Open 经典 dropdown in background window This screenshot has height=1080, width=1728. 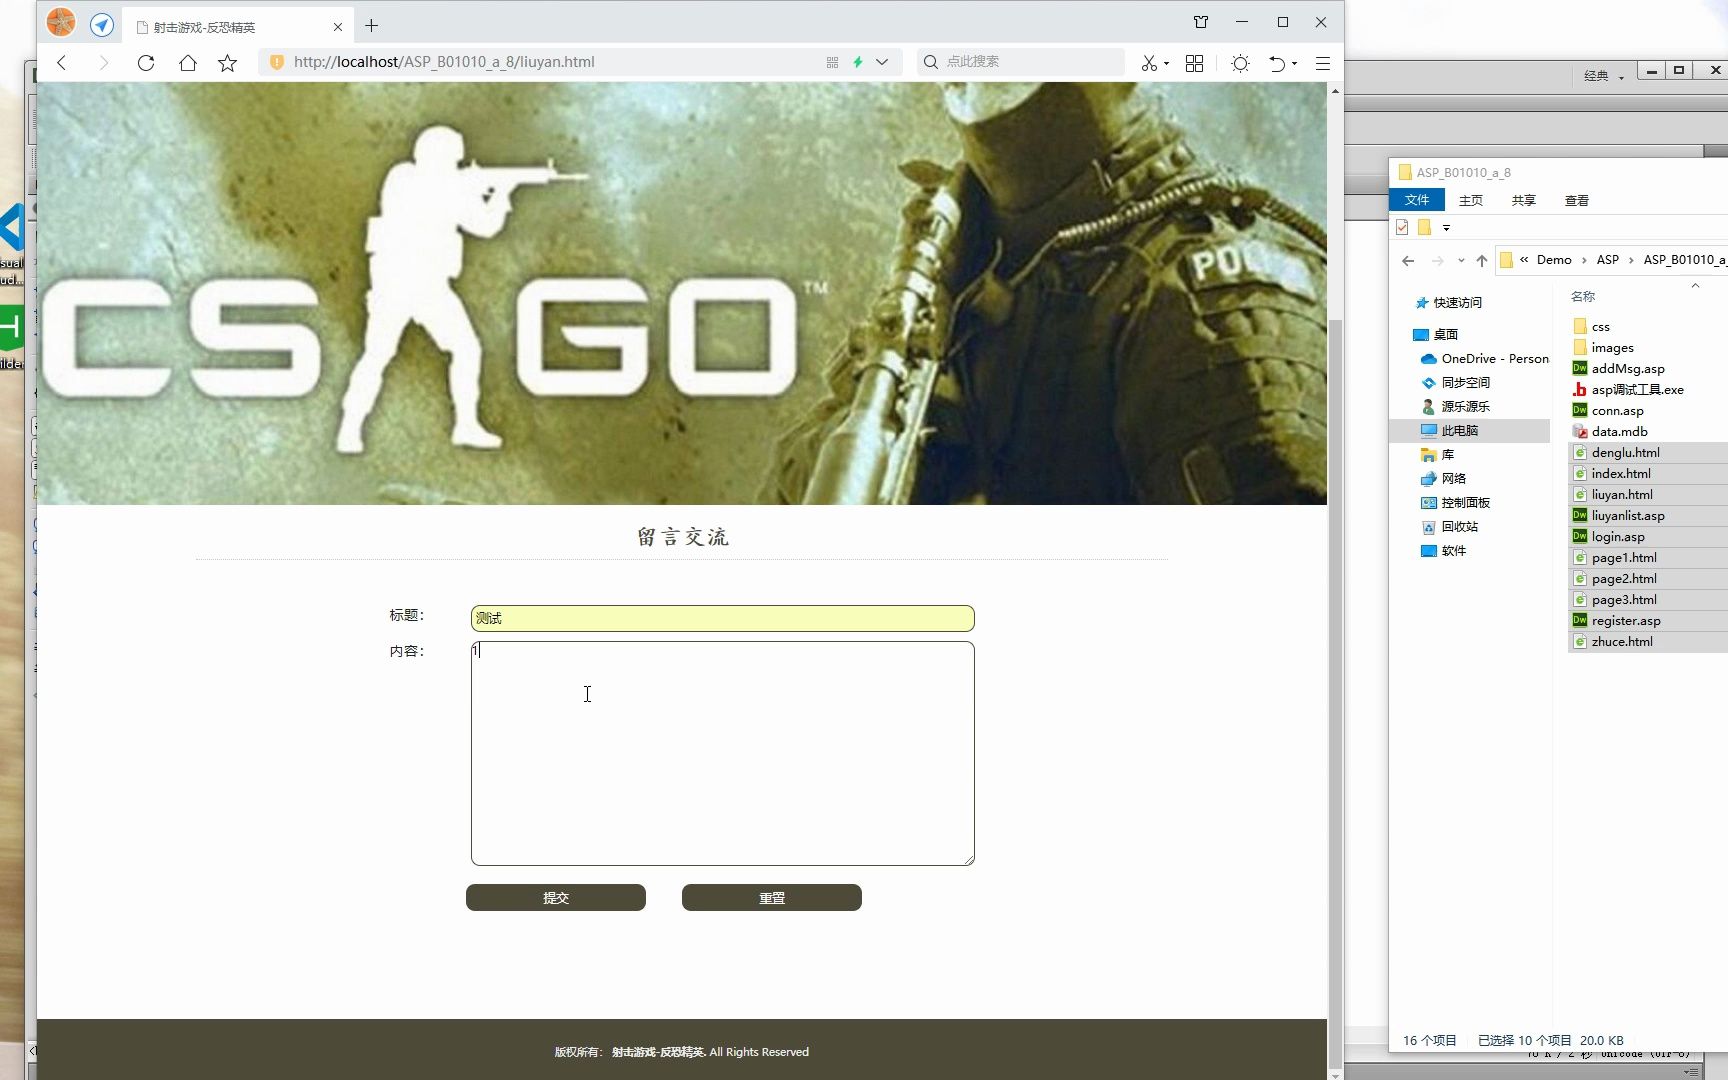coord(1603,75)
